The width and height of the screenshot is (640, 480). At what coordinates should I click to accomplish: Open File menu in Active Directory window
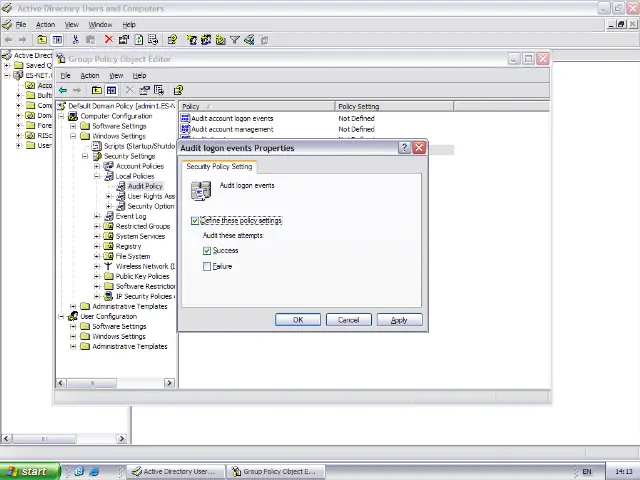coord(21,24)
